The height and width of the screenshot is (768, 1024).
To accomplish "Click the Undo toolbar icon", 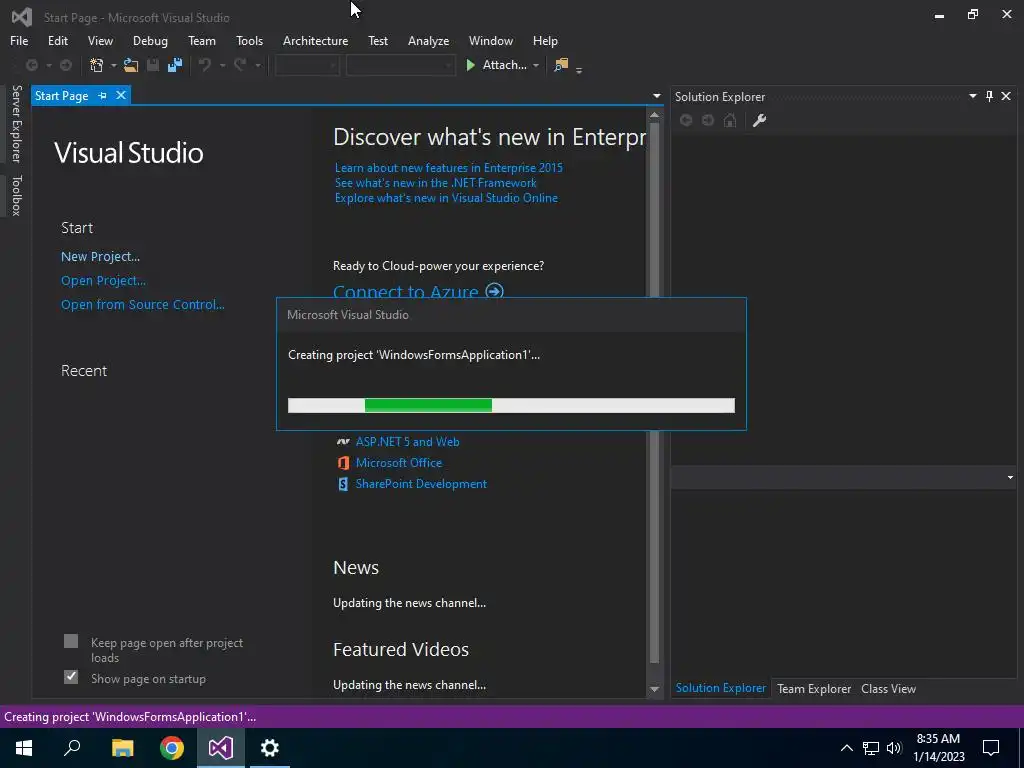I will point(204,65).
